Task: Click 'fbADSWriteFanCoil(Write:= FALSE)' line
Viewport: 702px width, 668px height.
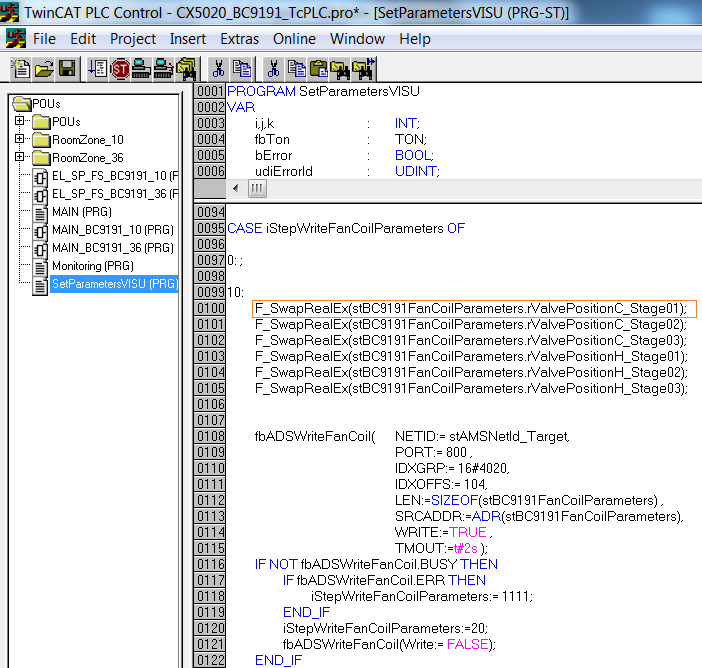Action: click(389, 644)
